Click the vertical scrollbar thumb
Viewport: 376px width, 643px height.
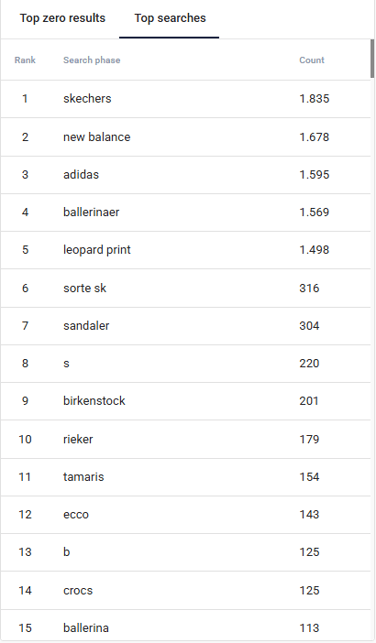(x=372, y=58)
